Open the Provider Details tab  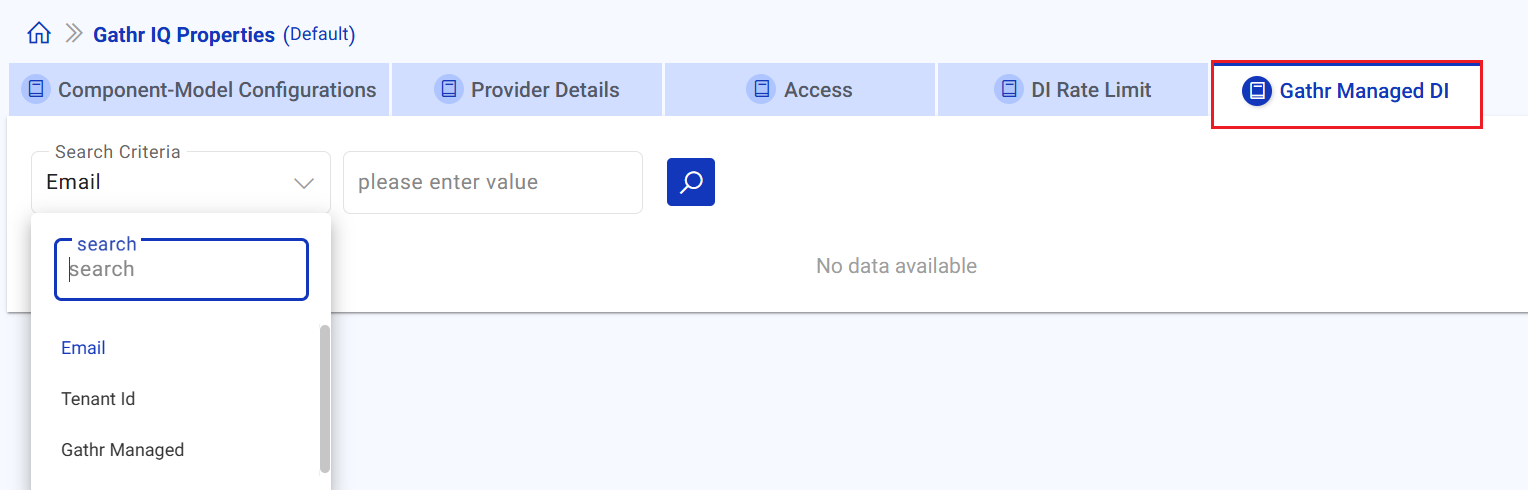(545, 90)
